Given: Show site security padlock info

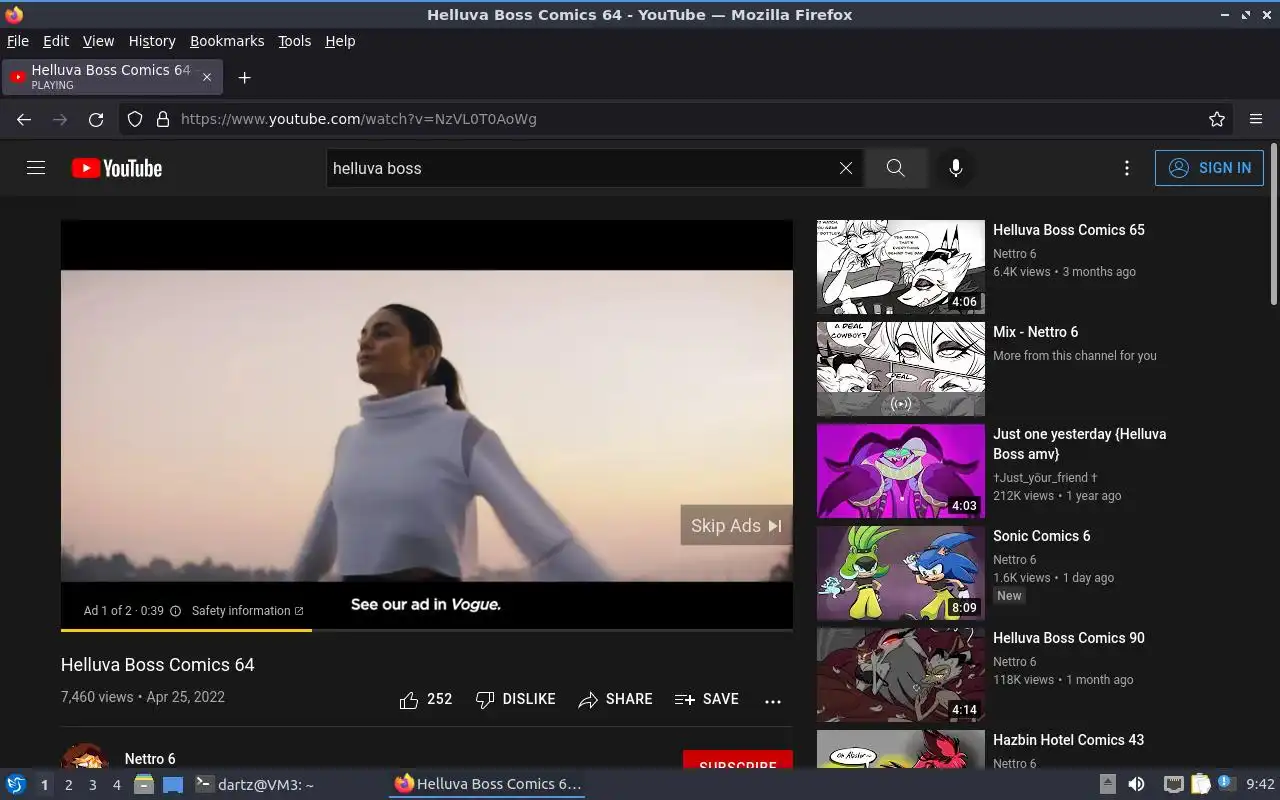Looking at the screenshot, I should (x=163, y=119).
